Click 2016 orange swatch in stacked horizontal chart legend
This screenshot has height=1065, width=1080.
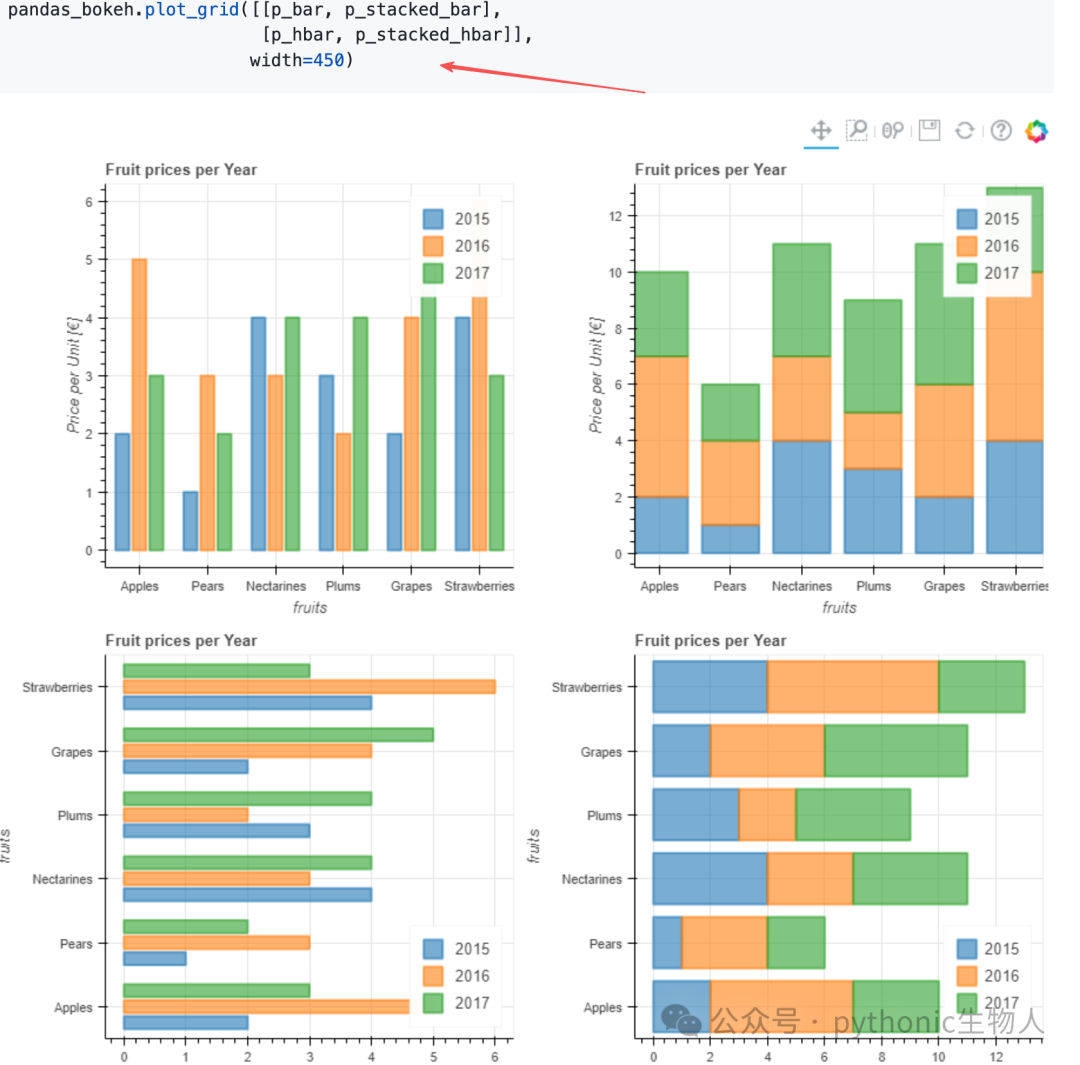967,975
